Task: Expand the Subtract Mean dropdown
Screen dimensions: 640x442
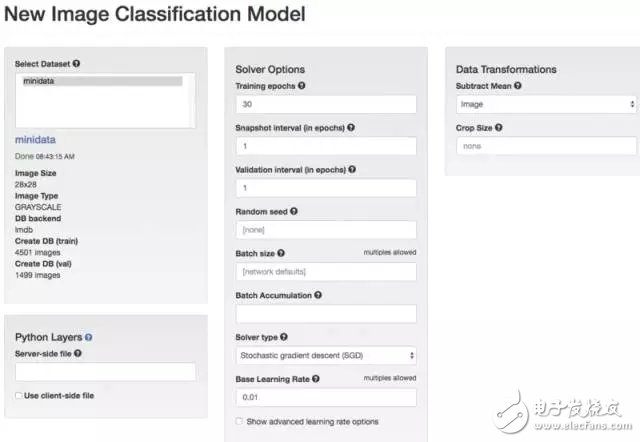Action: 545,104
